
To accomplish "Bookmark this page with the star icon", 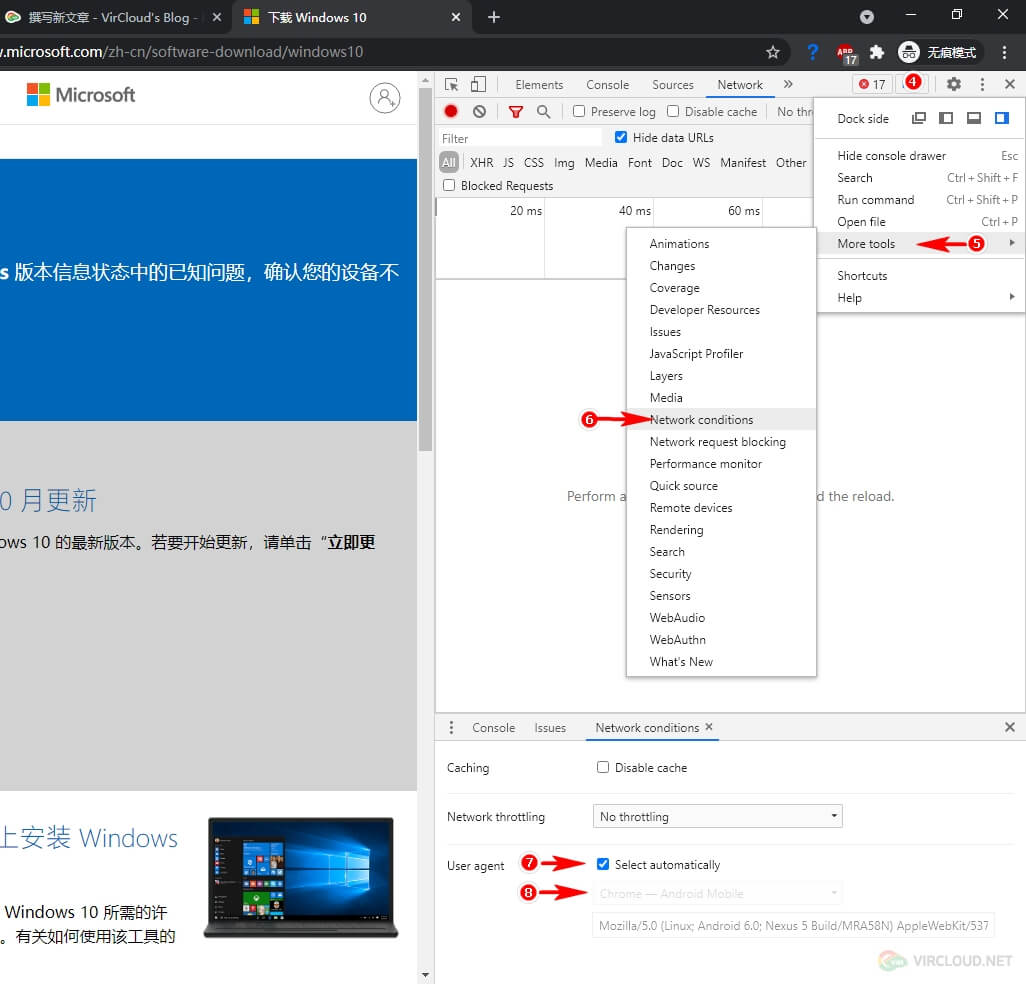I will (773, 52).
